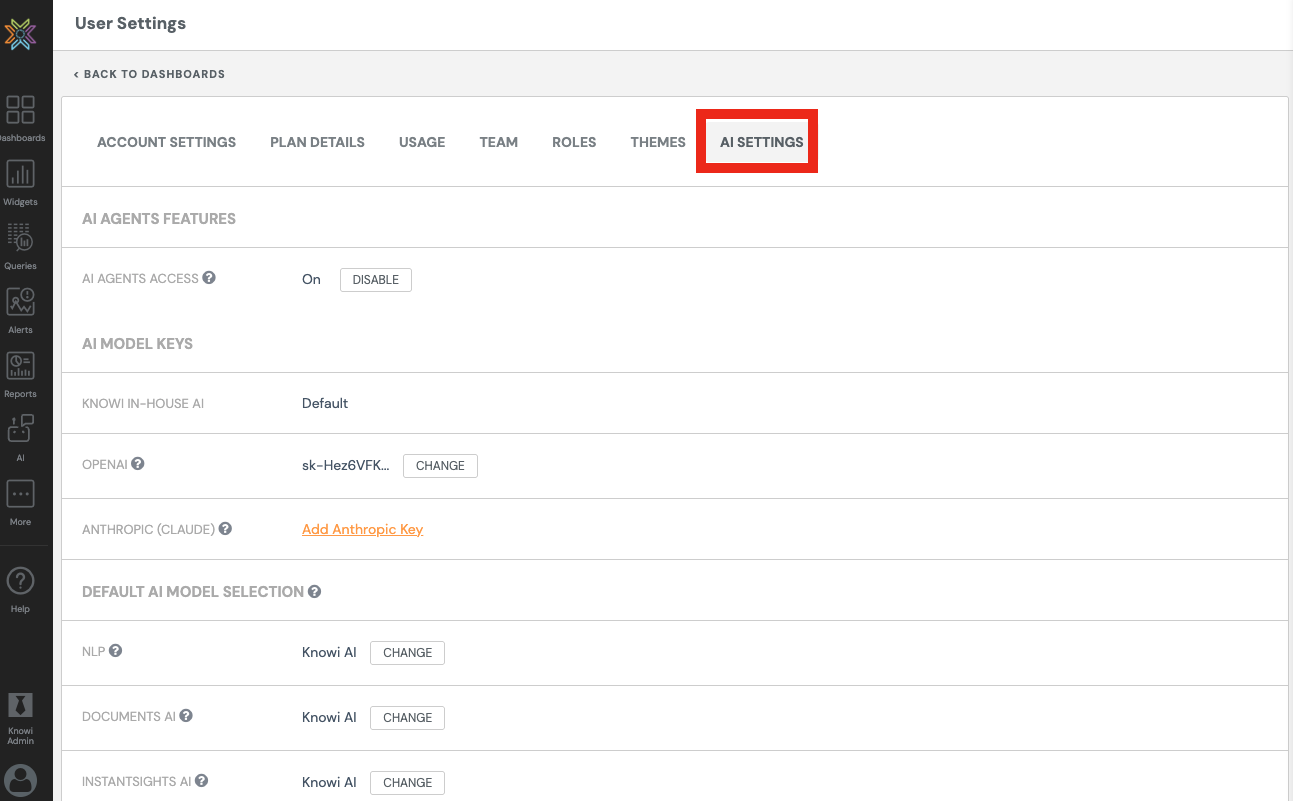Screen dimensions: 1293x801
Task: Disable AI Agents Access
Action: [x=376, y=280]
